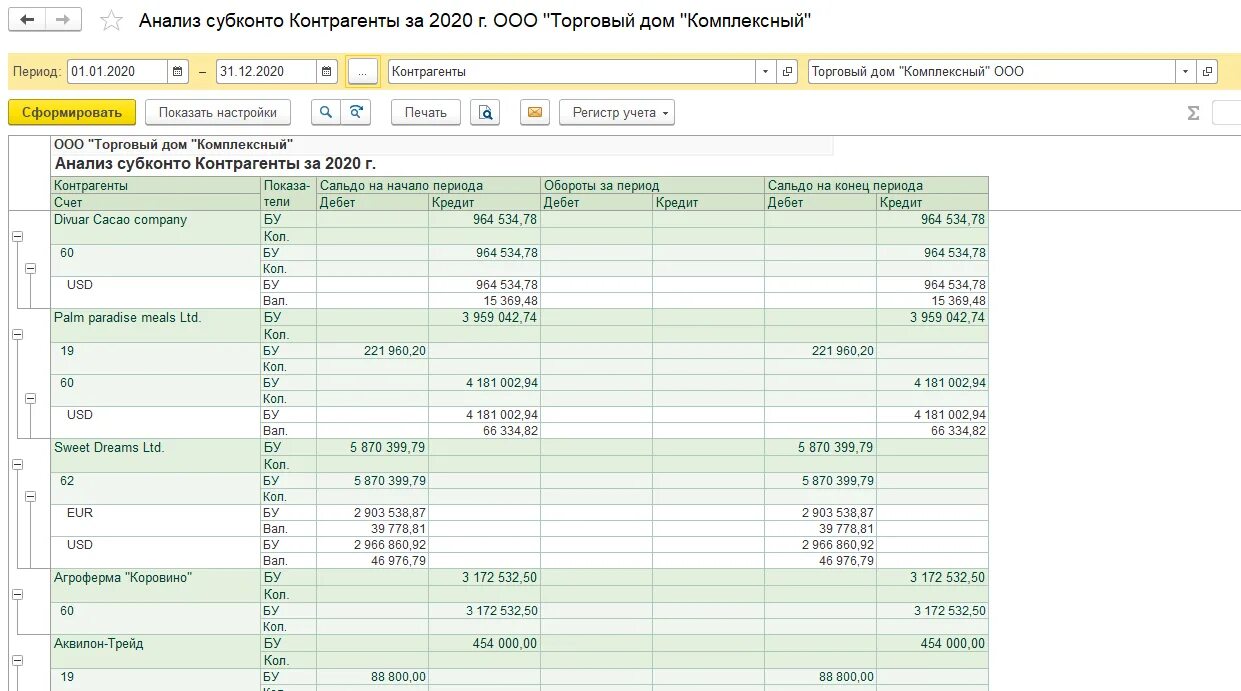Open calendar for start date 01.01.2020
Image resolution: width=1241 pixels, height=691 pixels.
[178, 72]
